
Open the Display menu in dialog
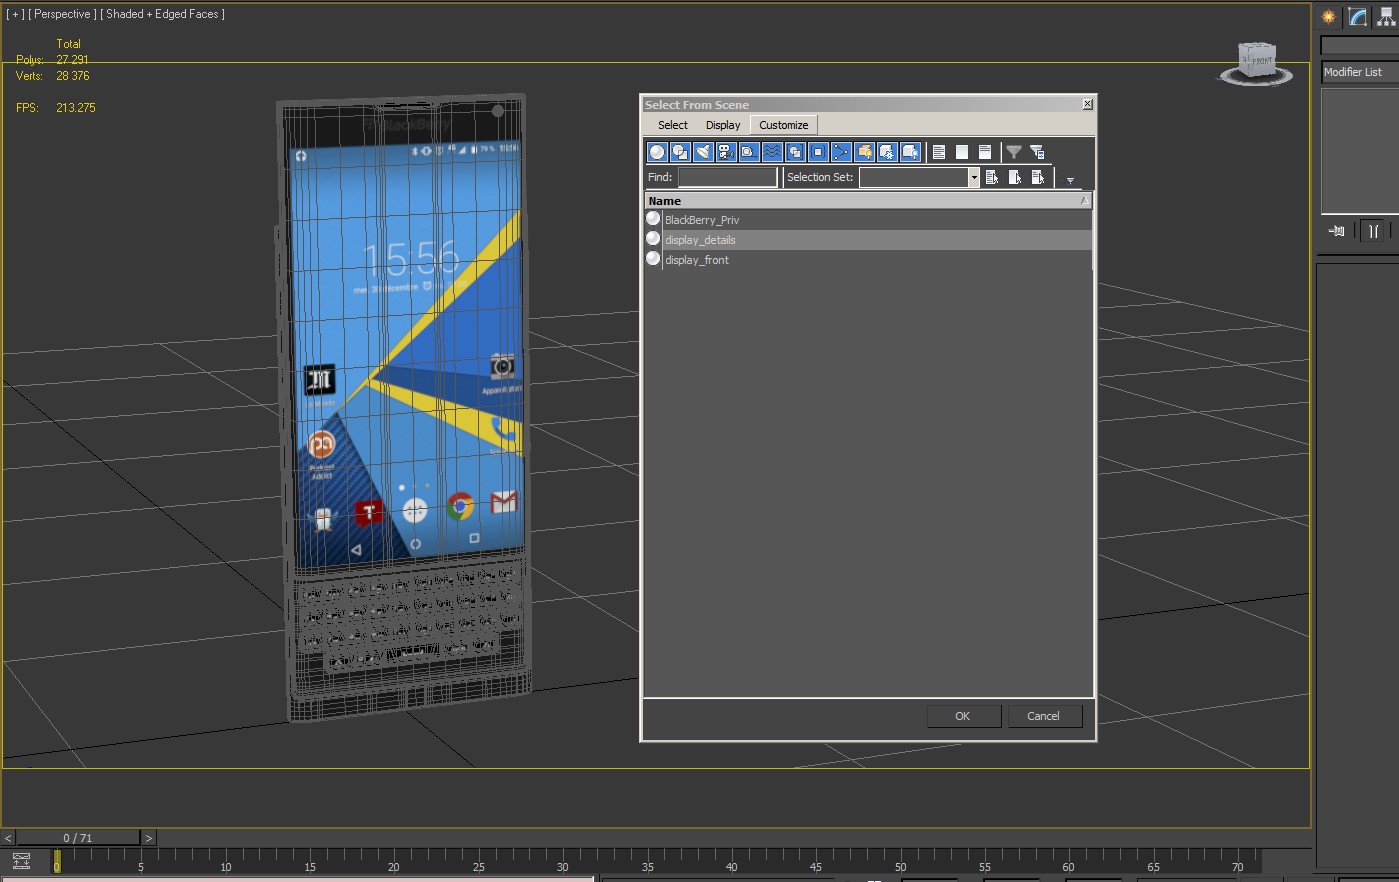pos(723,125)
